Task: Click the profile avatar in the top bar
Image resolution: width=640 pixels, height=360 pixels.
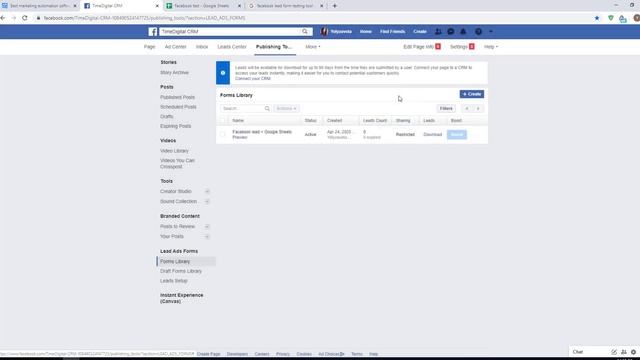Action: point(324,31)
